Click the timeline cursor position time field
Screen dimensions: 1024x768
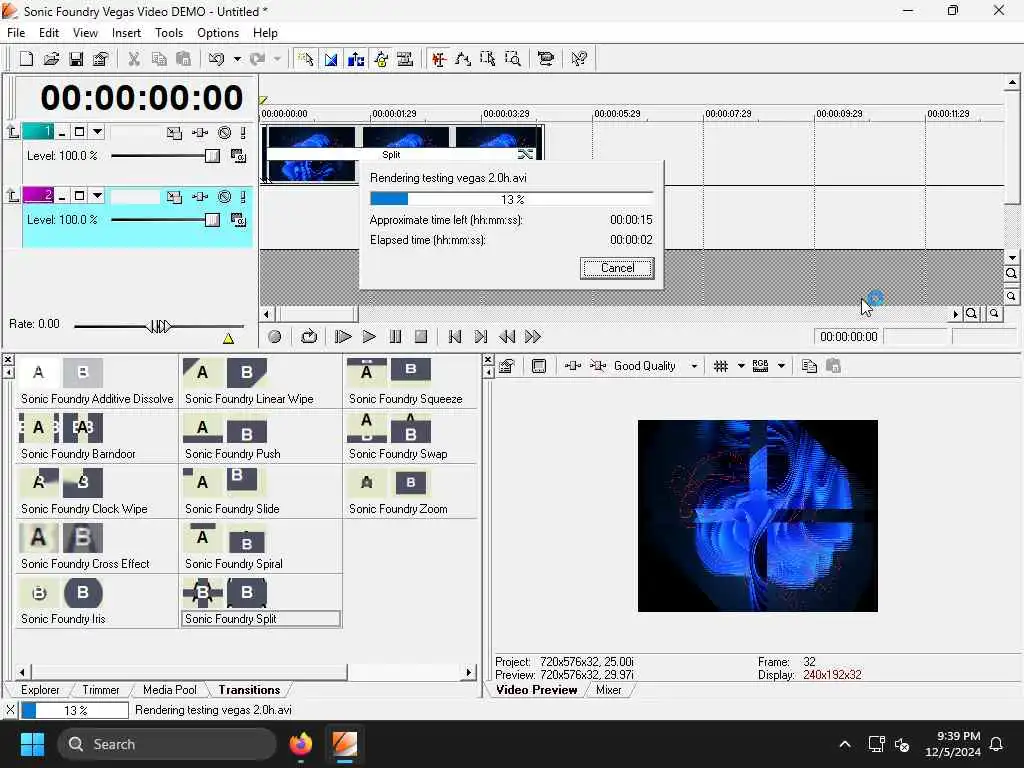coord(848,337)
